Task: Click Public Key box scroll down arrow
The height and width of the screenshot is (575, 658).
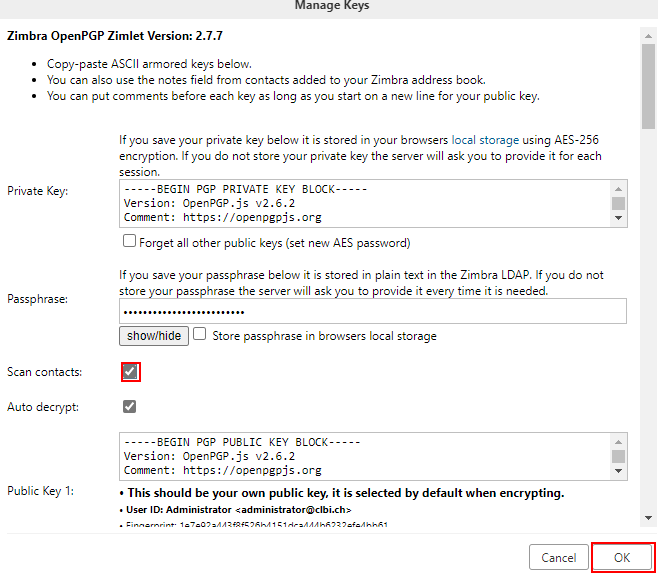Action: tap(618, 471)
